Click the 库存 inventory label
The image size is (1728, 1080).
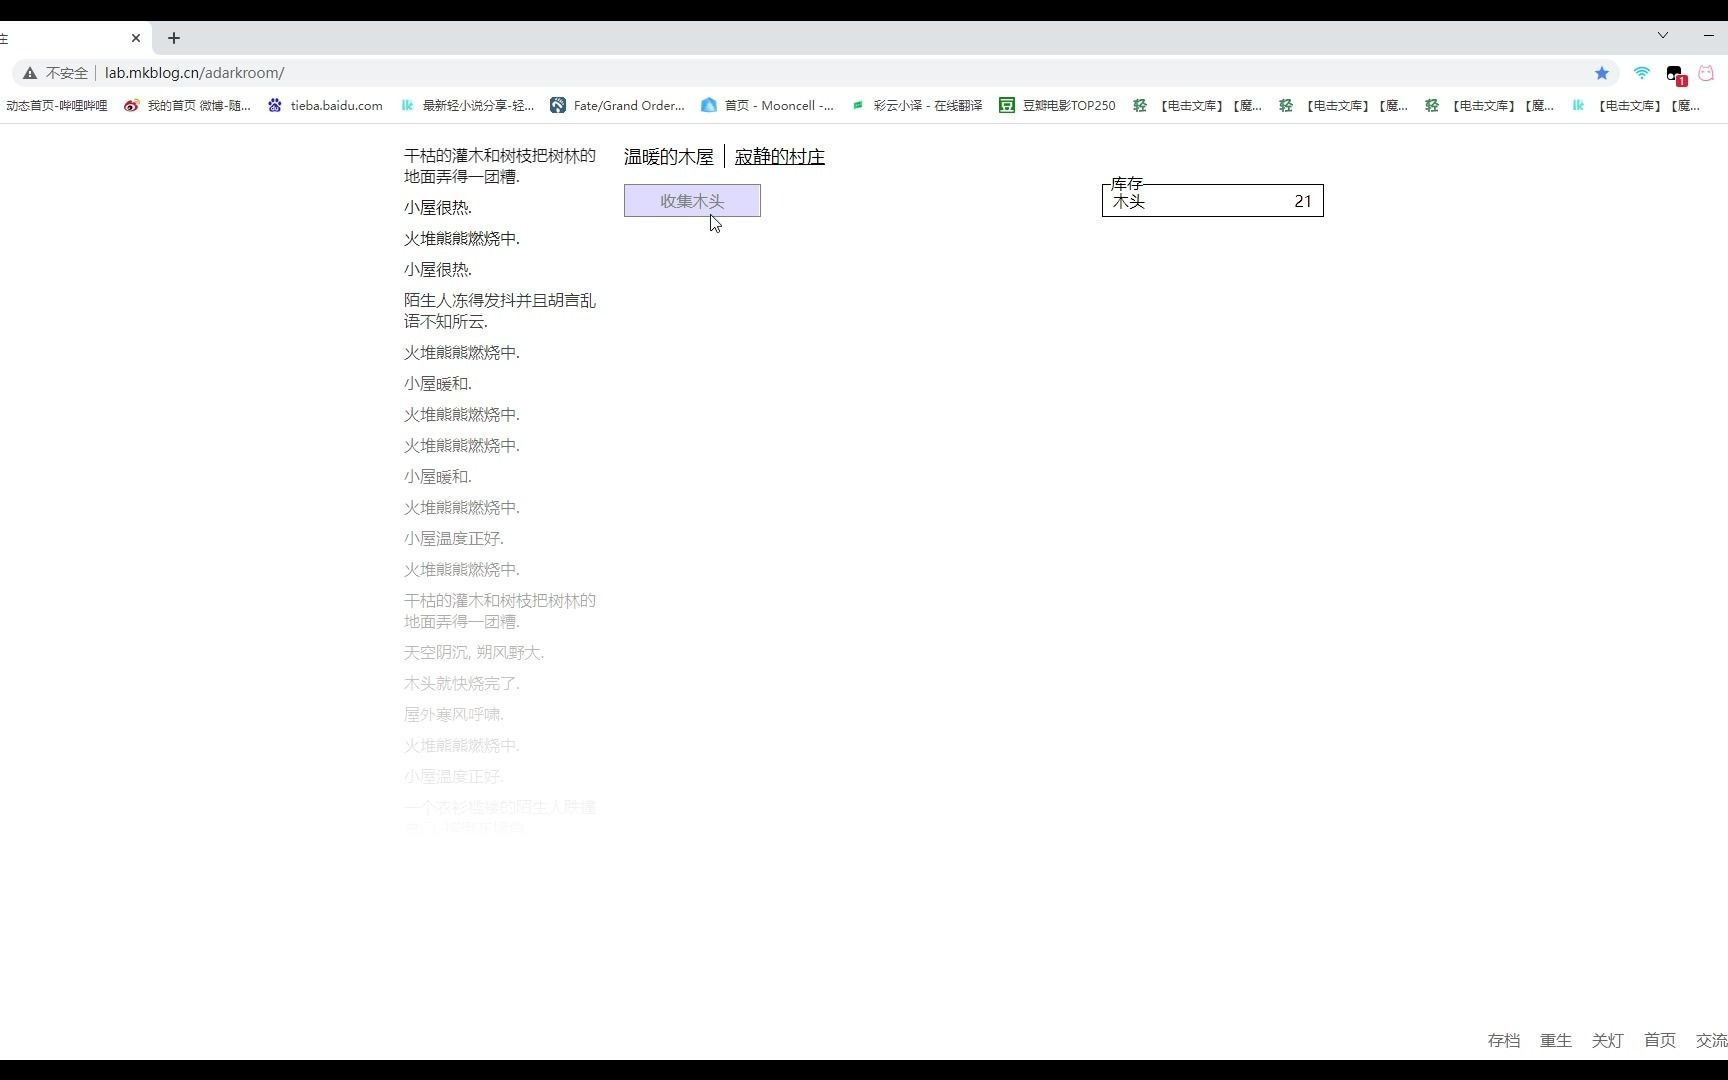[1126, 183]
